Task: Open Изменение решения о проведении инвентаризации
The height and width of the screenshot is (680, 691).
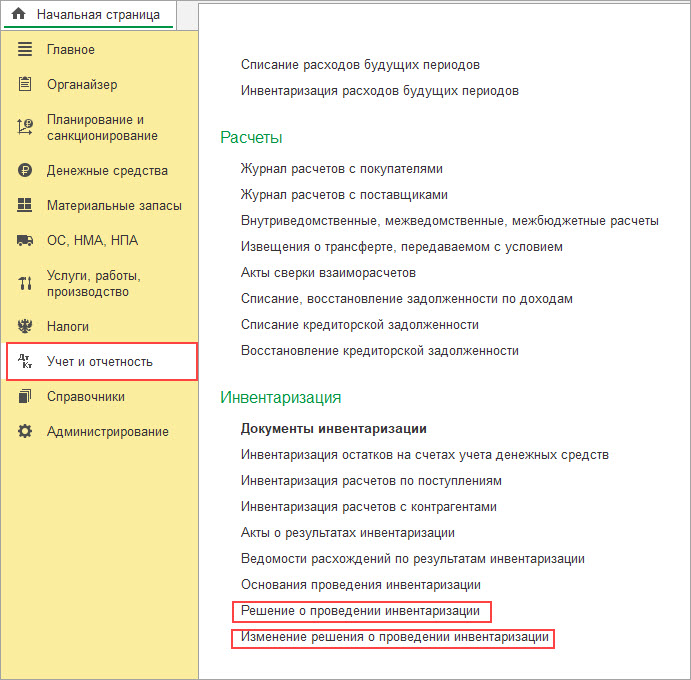Action: pyautogui.click(x=394, y=637)
